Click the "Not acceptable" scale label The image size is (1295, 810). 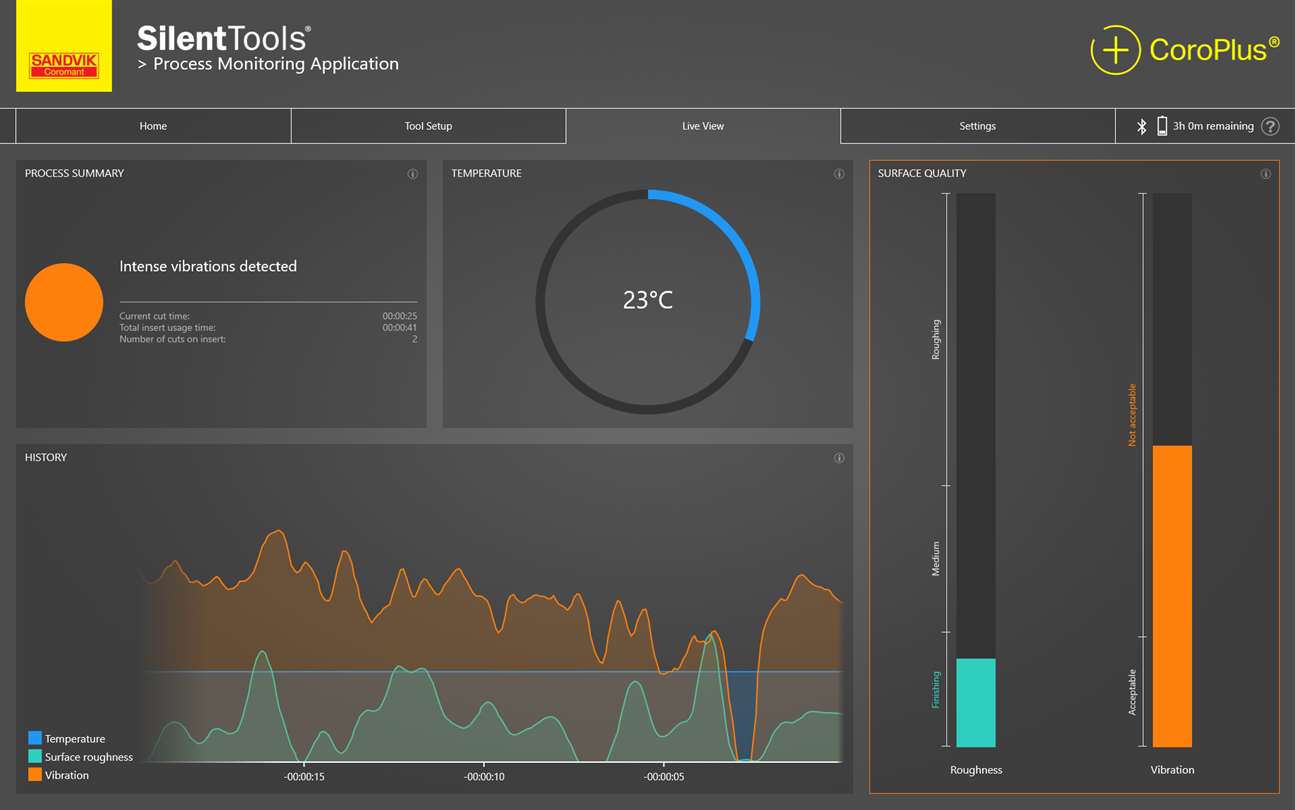(1132, 415)
